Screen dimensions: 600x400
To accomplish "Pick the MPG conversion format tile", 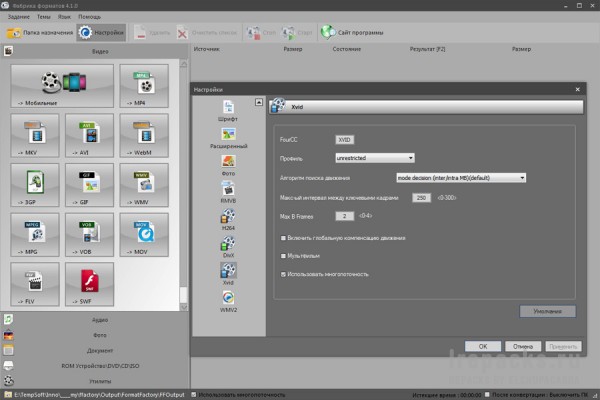I will click(35, 235).
